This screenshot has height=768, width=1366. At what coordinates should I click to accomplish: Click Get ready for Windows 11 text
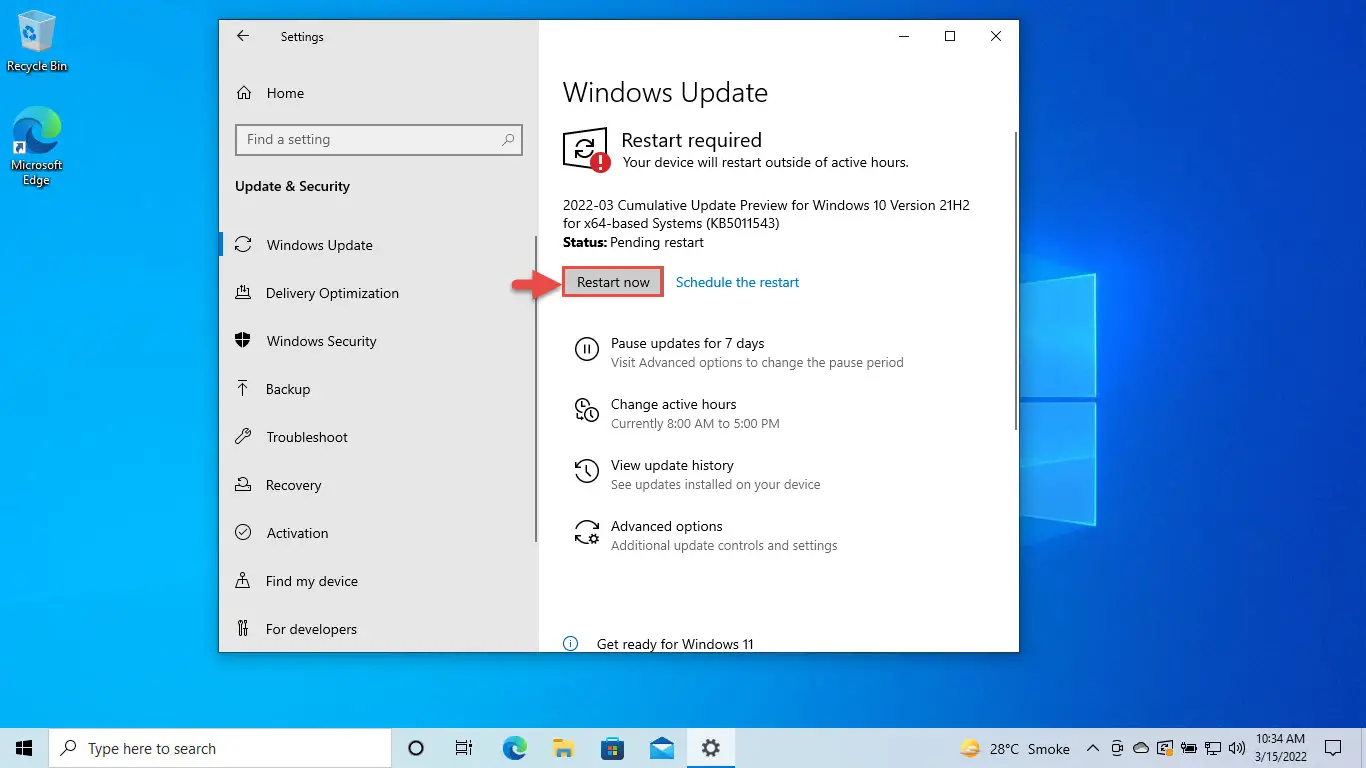675,644
